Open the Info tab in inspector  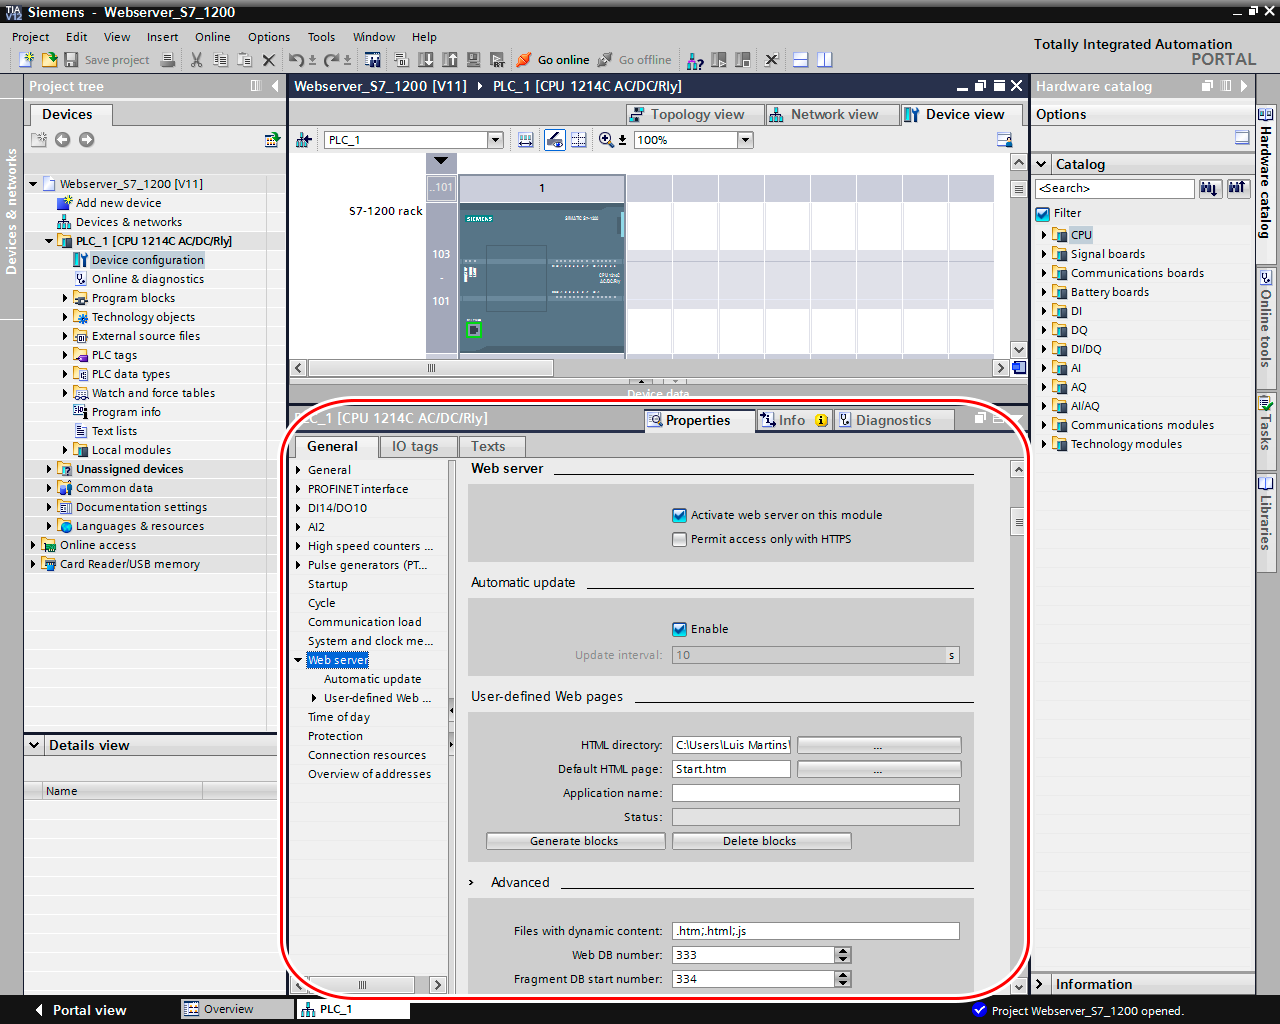point(794,421)
